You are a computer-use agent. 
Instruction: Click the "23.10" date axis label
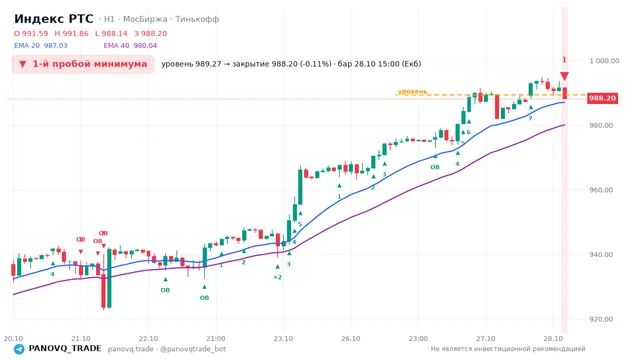(x=283, y=338)
